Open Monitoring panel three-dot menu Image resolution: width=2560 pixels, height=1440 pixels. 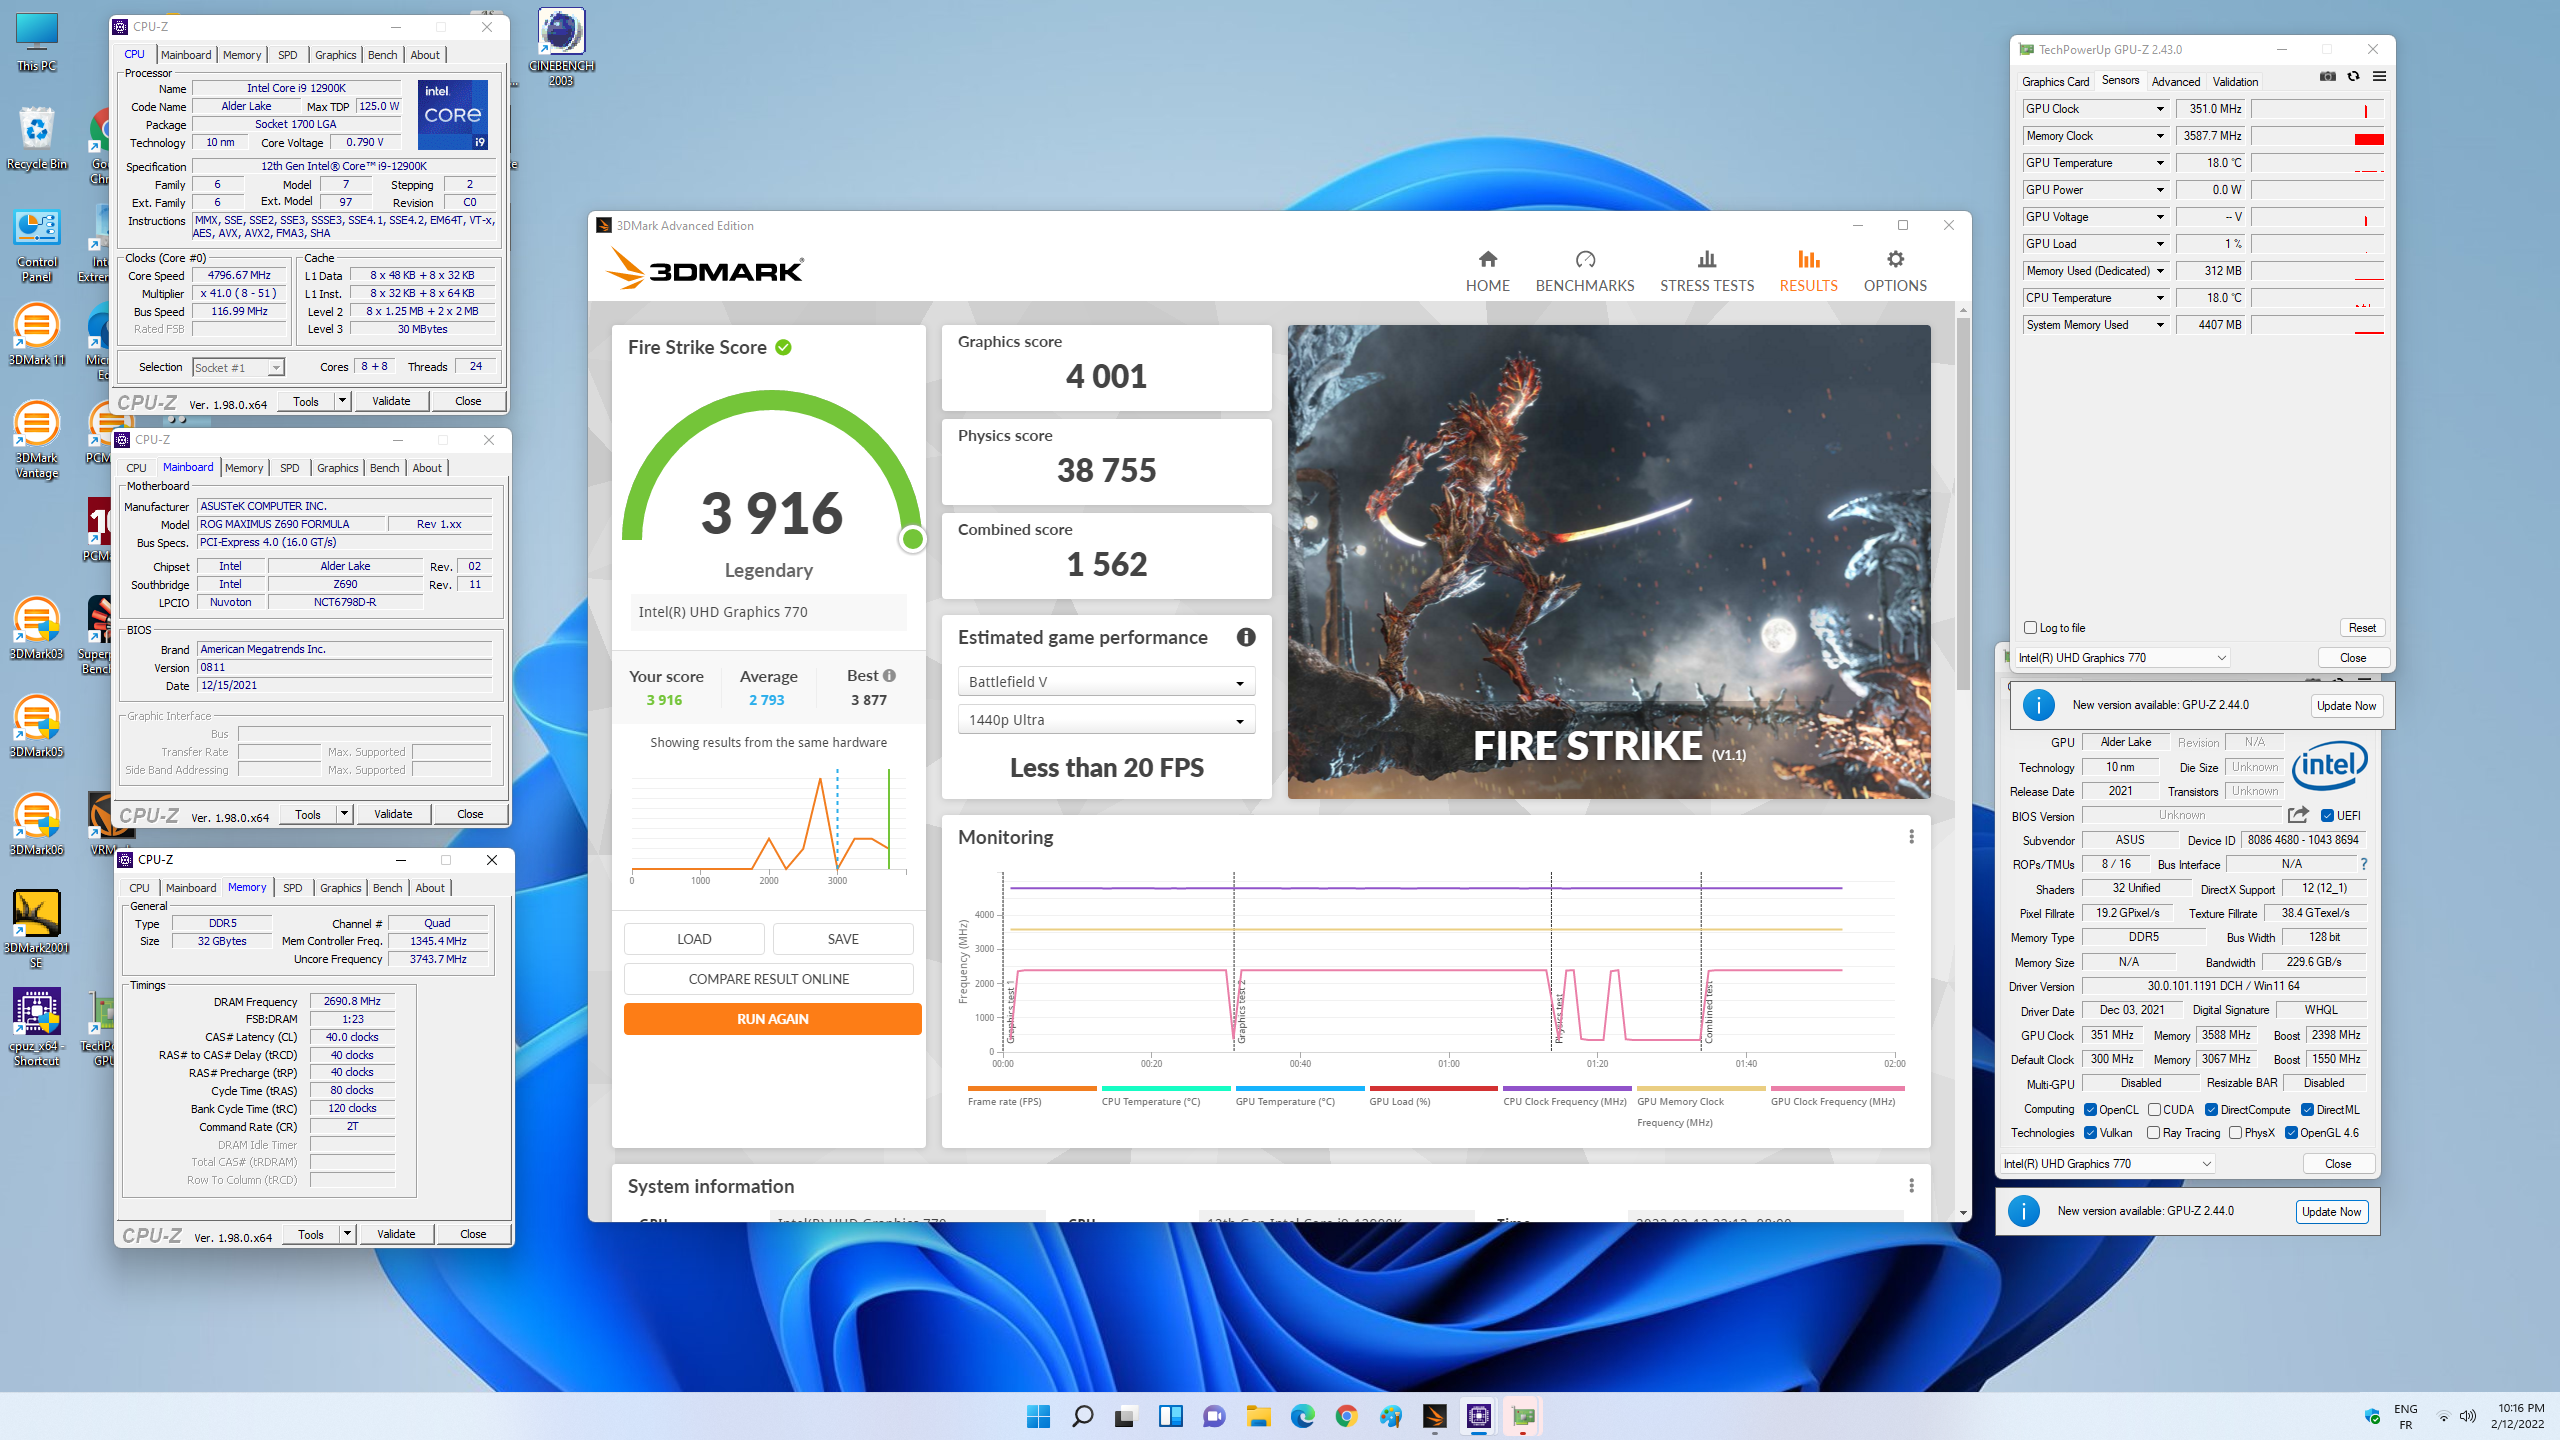click(x=1911, y=836)
